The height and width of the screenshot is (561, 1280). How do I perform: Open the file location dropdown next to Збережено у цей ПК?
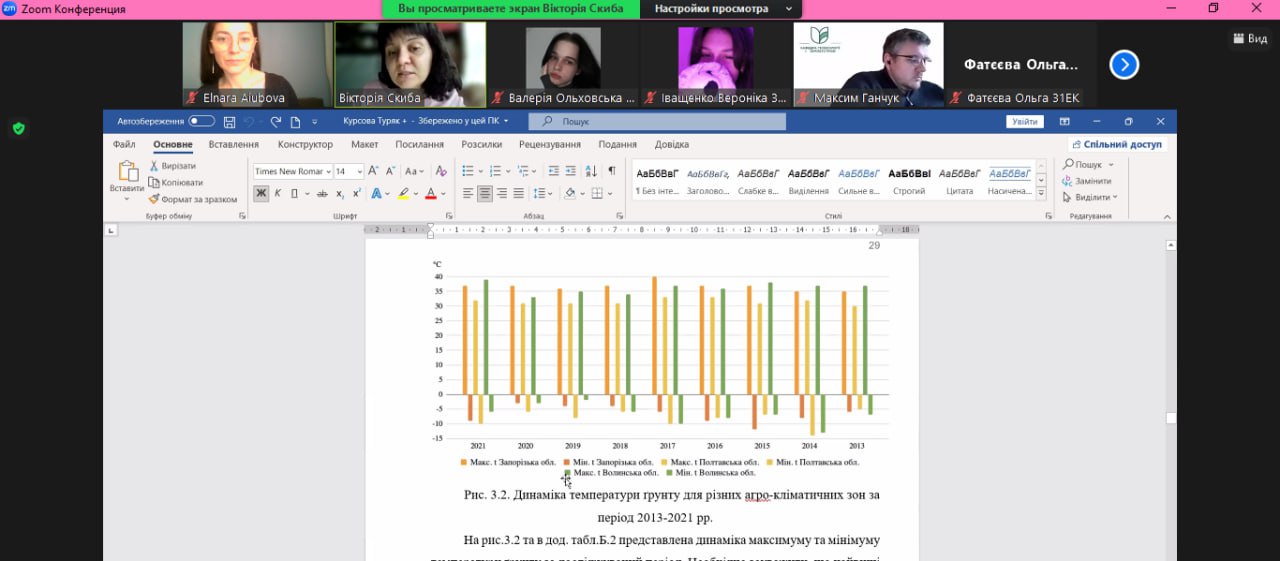click(x=506, y=121)
